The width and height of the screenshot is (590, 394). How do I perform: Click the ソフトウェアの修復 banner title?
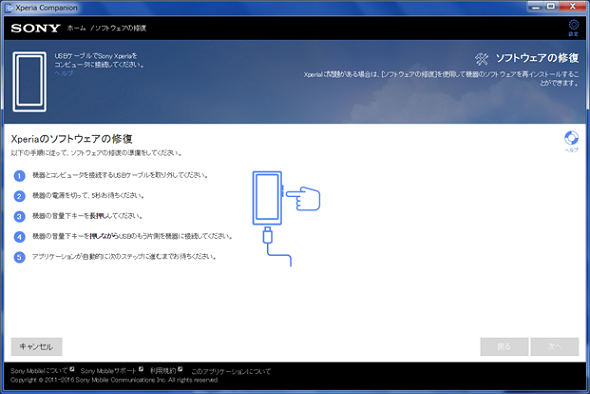537,58
